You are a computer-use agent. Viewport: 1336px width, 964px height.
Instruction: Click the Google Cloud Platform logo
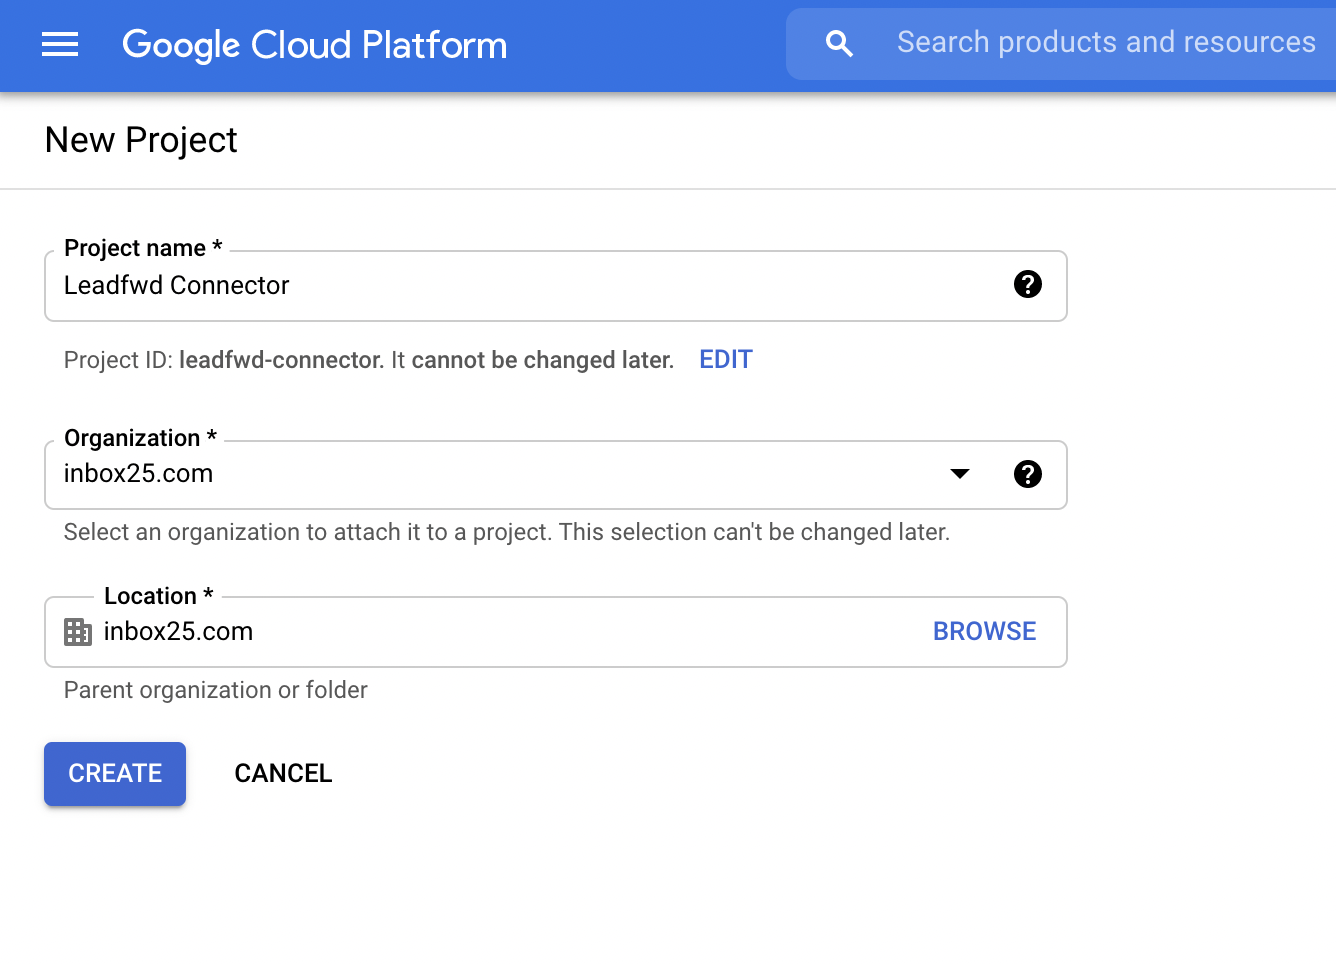pos(314,45)
